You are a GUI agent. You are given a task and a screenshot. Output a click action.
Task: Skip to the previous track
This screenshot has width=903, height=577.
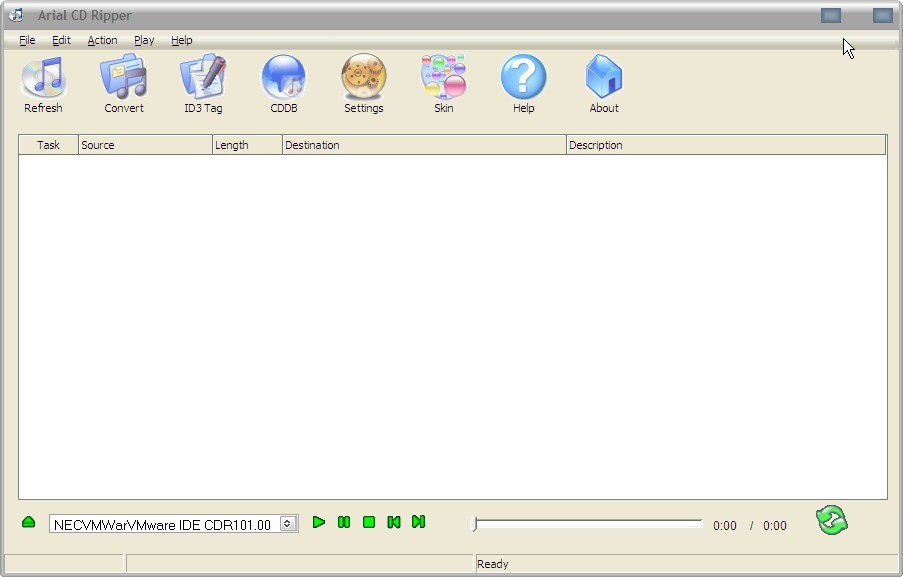pyautogui.click(x=394, y=522)
